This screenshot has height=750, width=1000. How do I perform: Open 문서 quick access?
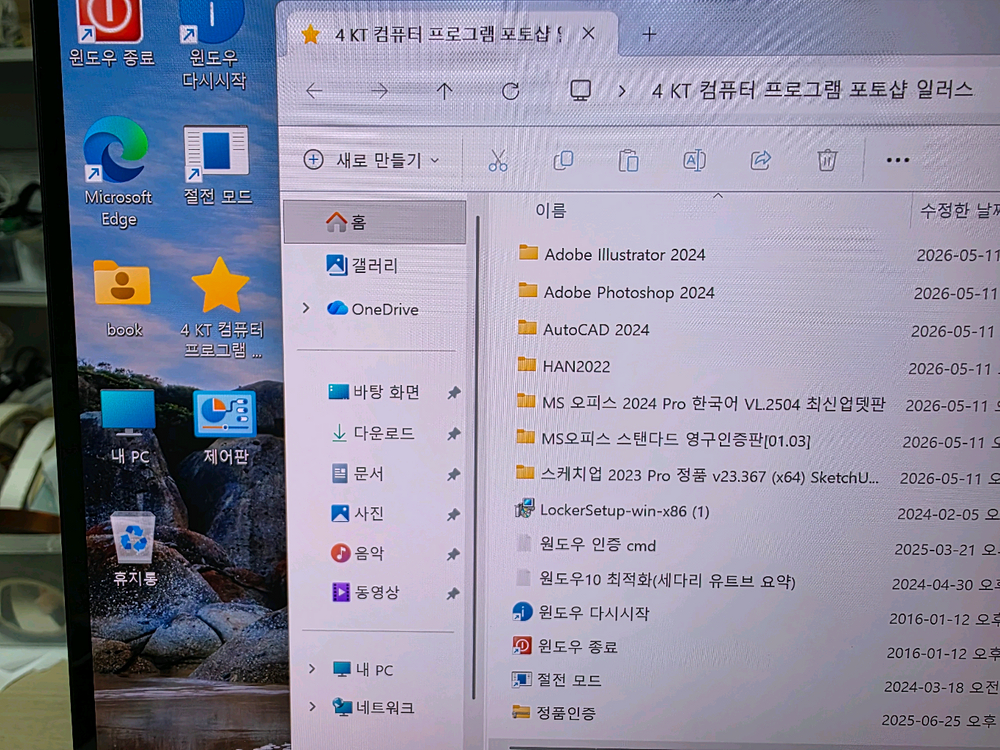358,473
